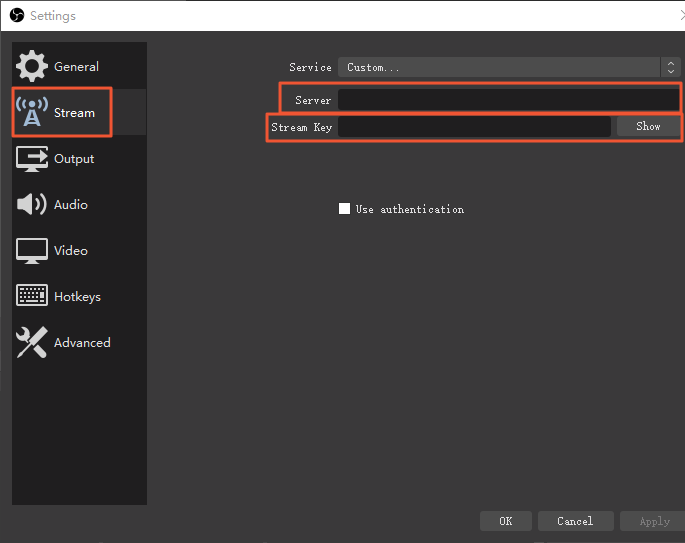
Task: Open the Output monitor icon
Action: point(32,159)
